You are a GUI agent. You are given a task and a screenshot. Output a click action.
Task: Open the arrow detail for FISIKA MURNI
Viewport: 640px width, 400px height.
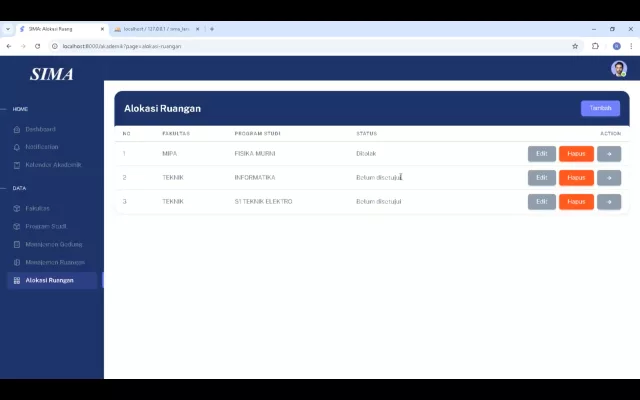pos(609,154)
